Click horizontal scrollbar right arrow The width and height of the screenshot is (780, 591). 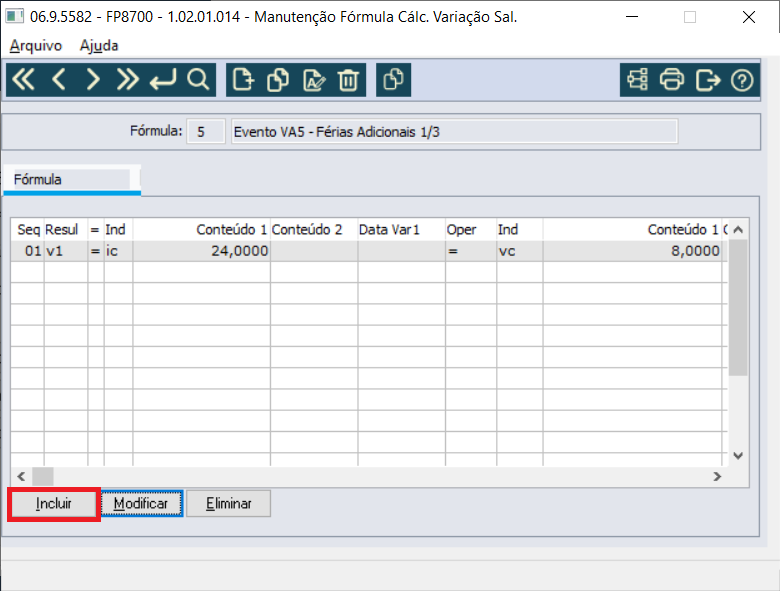[x=717, y=477]
